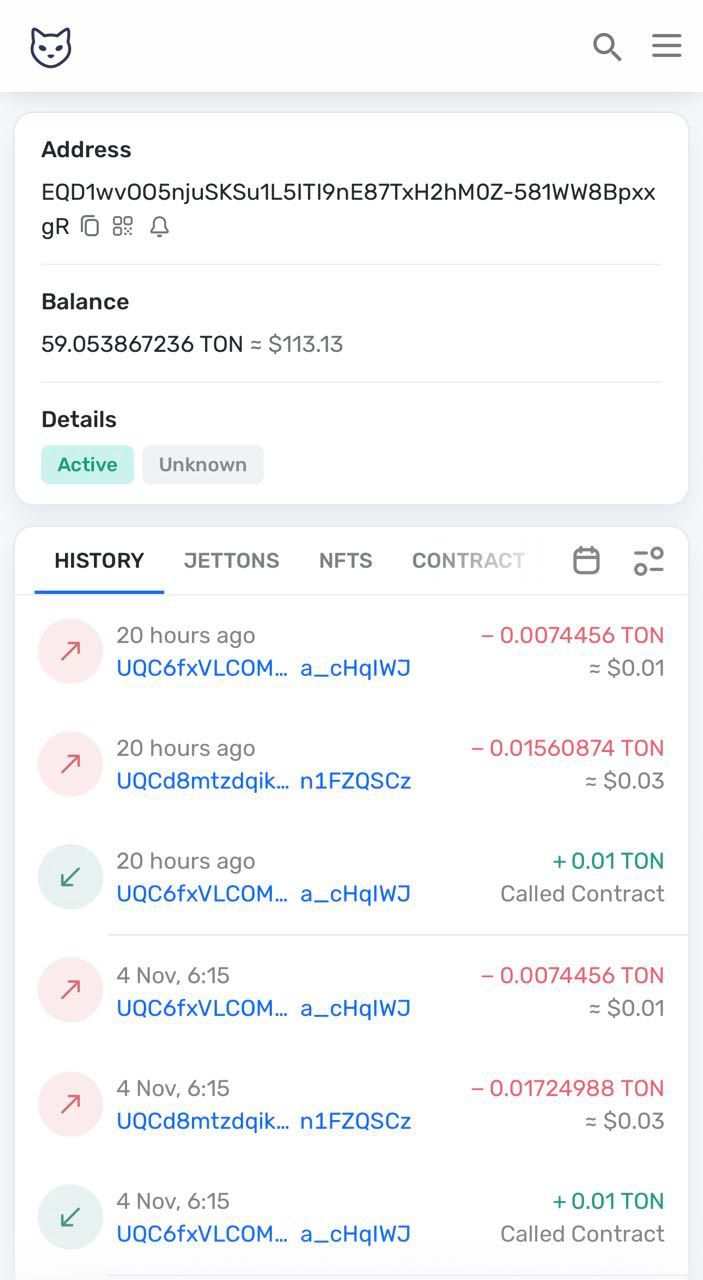
Task: Open the hamburger menu
Action: [x=666, y=46]
